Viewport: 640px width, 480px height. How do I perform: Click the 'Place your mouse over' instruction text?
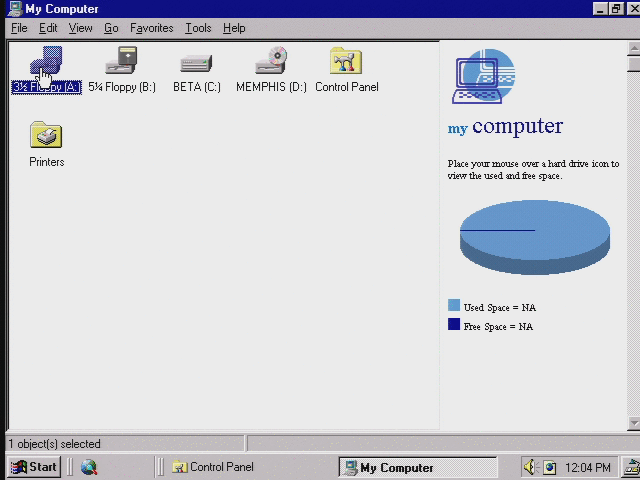click(x=533, y=169)
